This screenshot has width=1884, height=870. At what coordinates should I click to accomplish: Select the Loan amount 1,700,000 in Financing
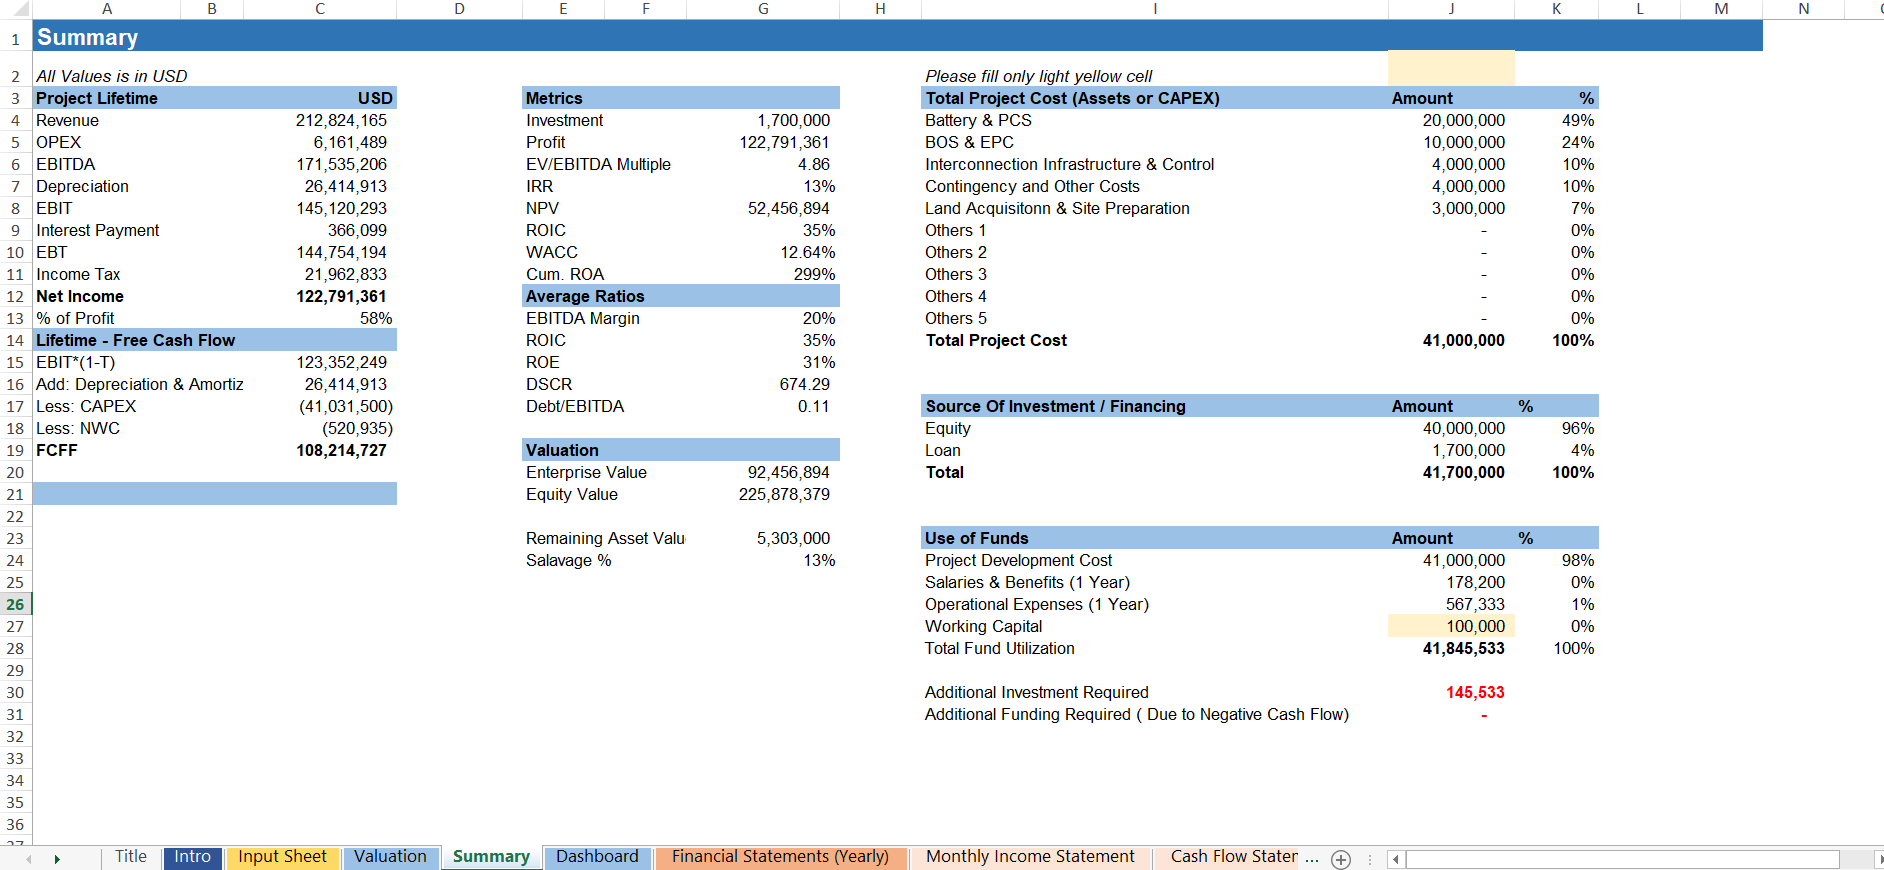1468,450
